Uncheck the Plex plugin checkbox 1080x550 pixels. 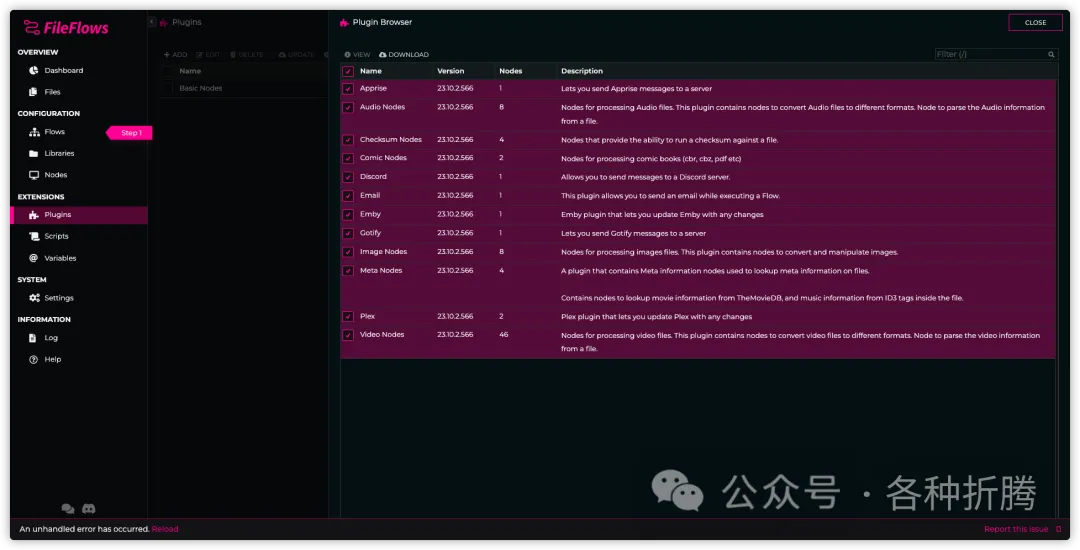[348, 317]
